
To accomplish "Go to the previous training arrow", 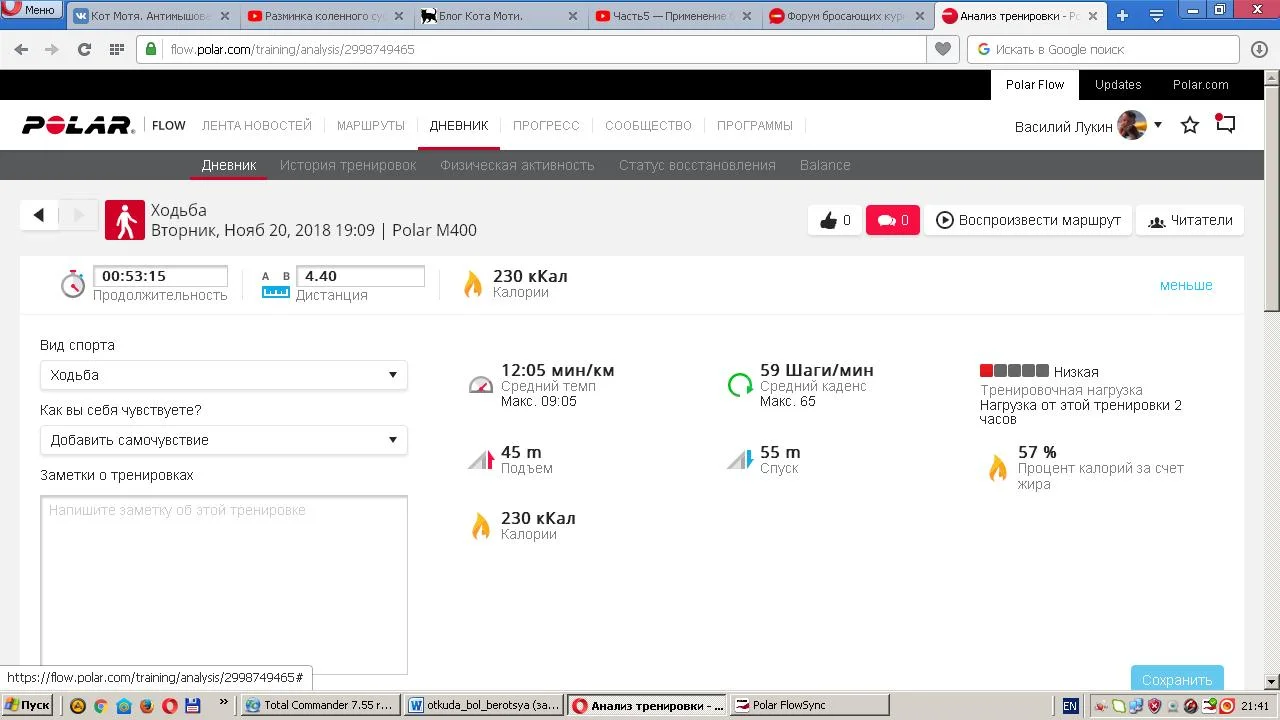I will [39, 215].
